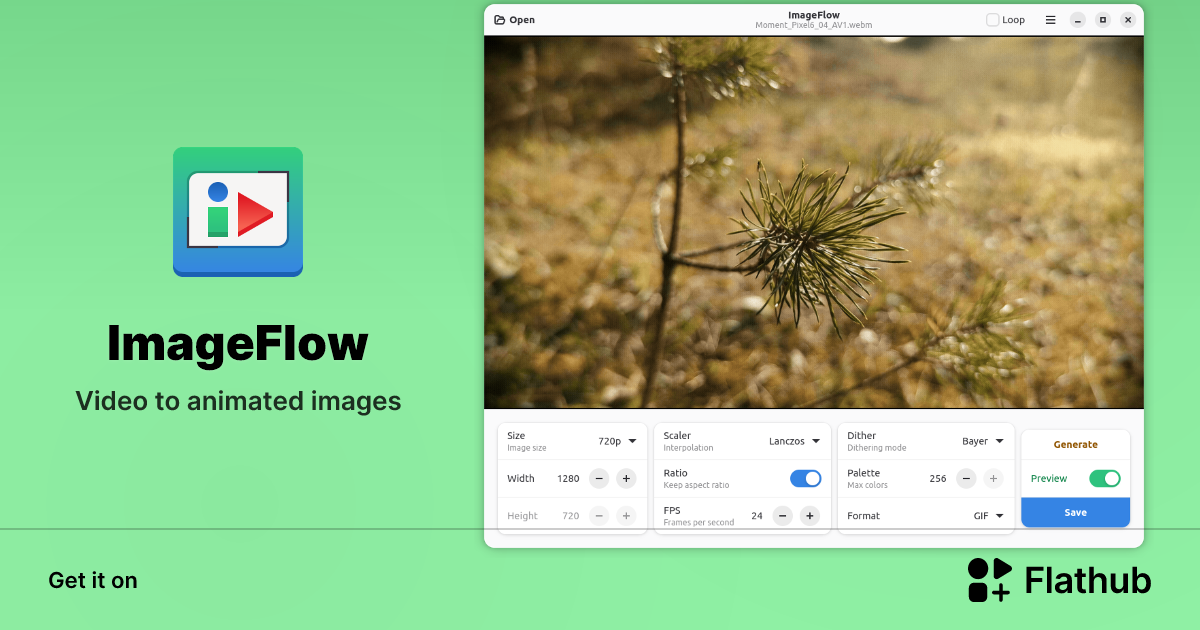Viewport: 1200px width, 630px height.
Task: Disable the Keep aspect ratio toggle
Action: click(x=805, y=478)
